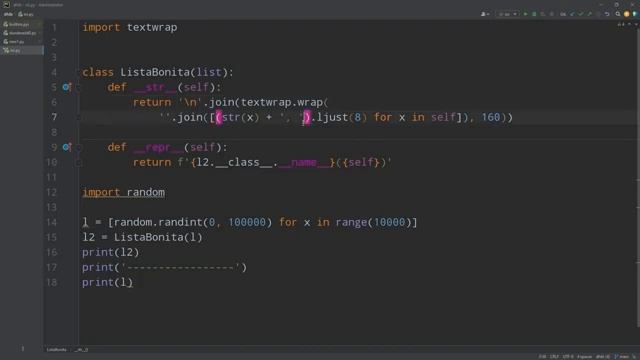The image size is (640, 360).
Task: Open the run configuration dropdown in toolbar
Action: [507, 14]
